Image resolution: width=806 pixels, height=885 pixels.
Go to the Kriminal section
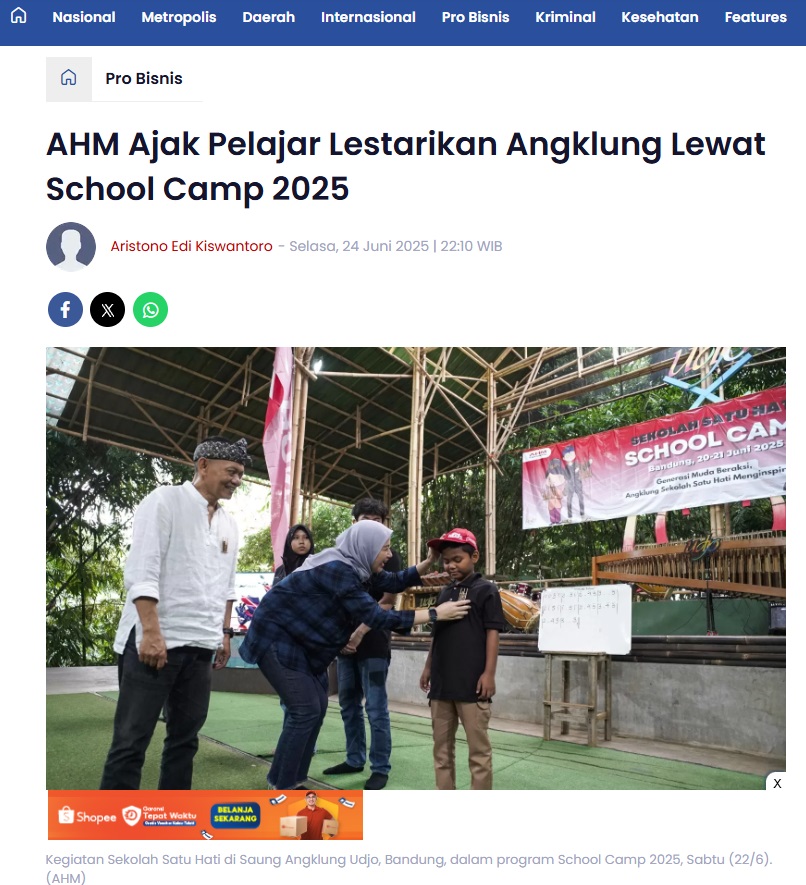[x=565, y=17]
